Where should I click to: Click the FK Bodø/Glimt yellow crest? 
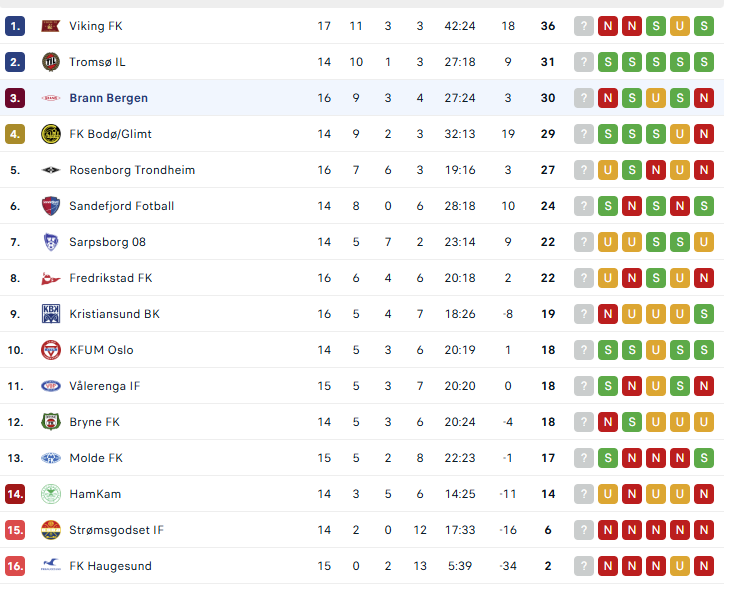click(x=50, y=134)
